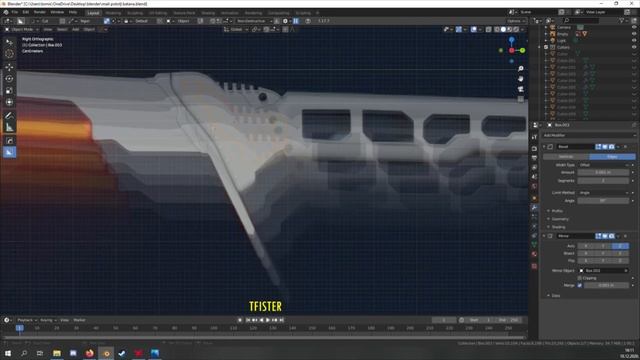Select the Scale tool
This screenshot has width=640, height=360.
pos(9,91)
